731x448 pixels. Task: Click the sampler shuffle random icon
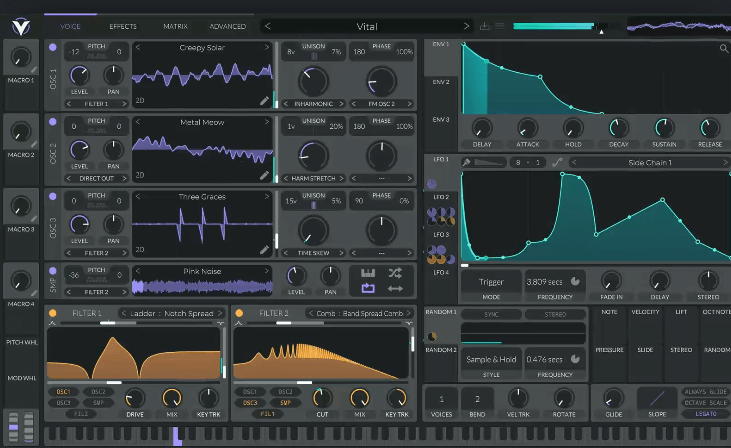(394, 273)
